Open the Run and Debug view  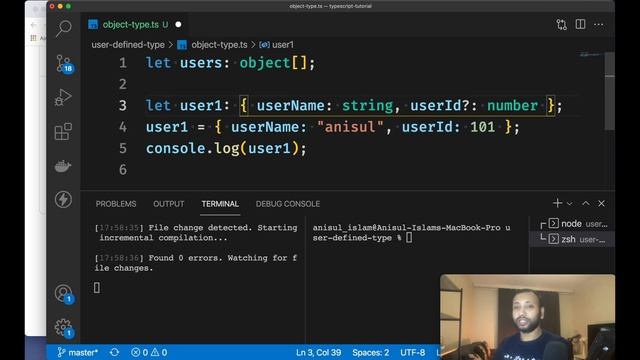[x=63, y=98]
